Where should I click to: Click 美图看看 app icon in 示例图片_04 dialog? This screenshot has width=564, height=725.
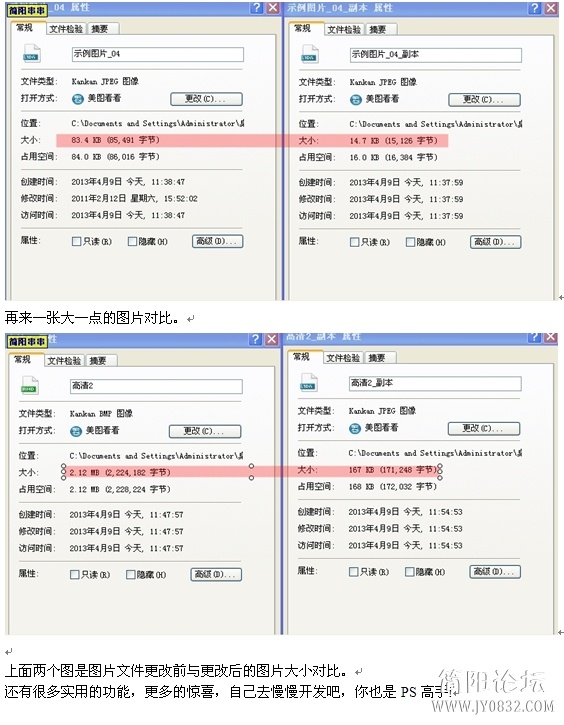click(x=77, y=98)
